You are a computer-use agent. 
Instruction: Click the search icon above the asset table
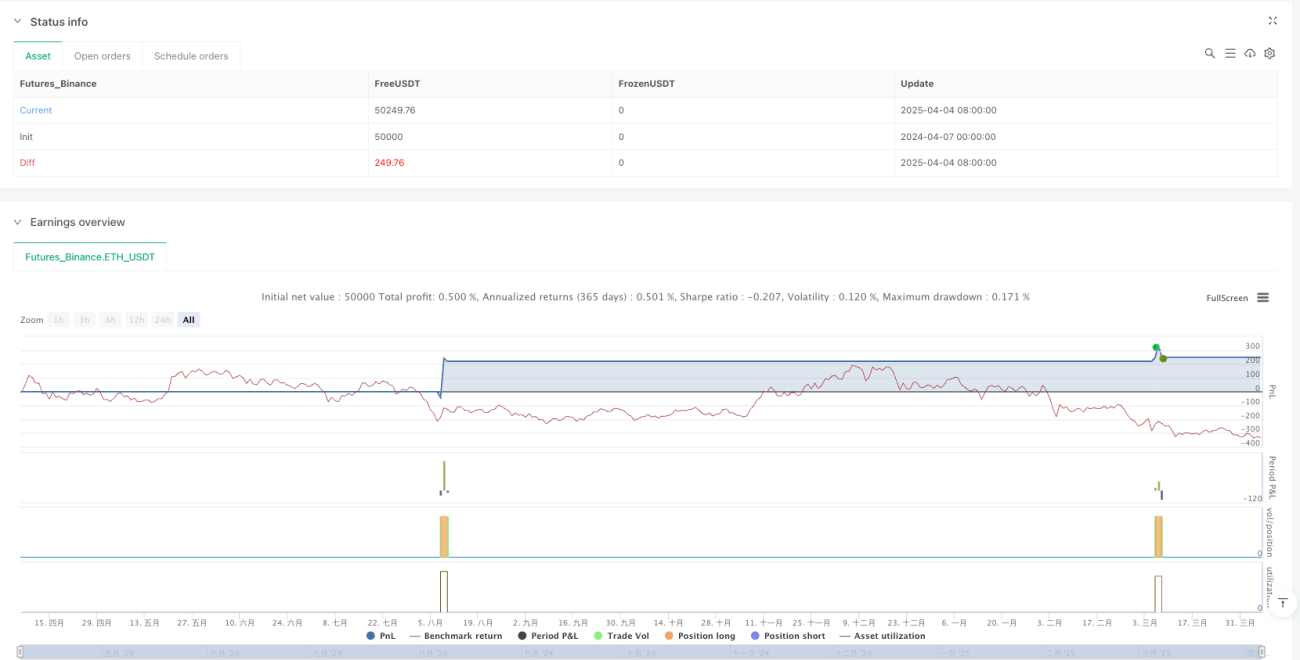[1210, 53]
